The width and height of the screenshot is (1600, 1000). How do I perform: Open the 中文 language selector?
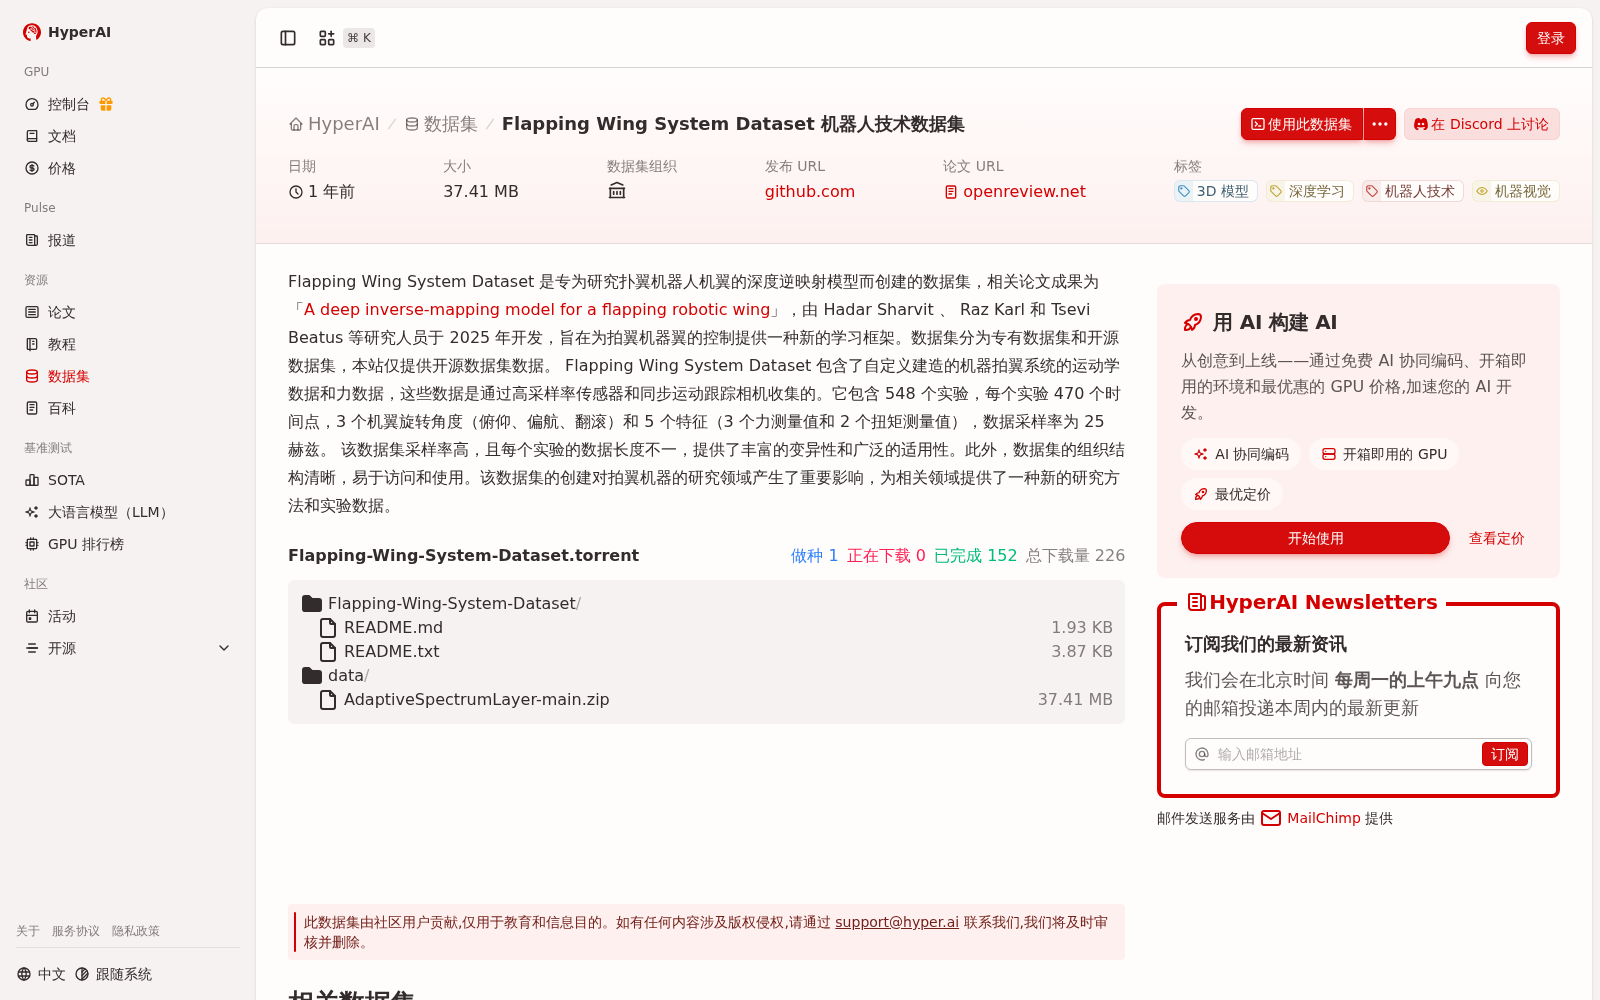pos(41,974)
